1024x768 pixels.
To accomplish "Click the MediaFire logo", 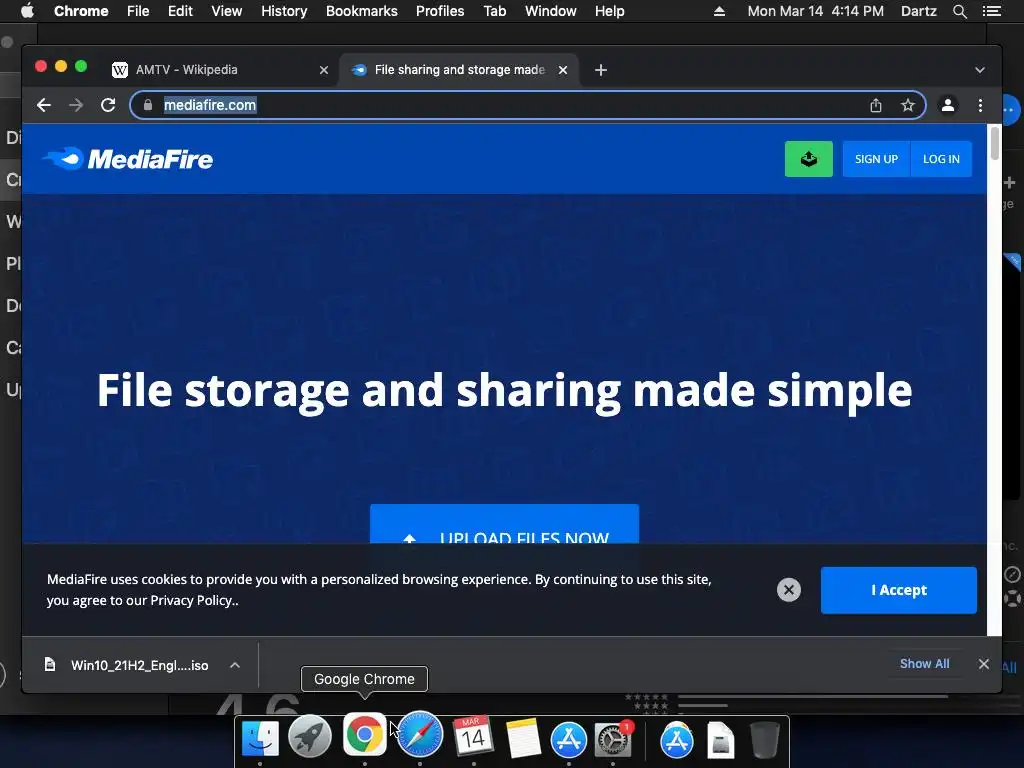I will [x=128, y=159].
